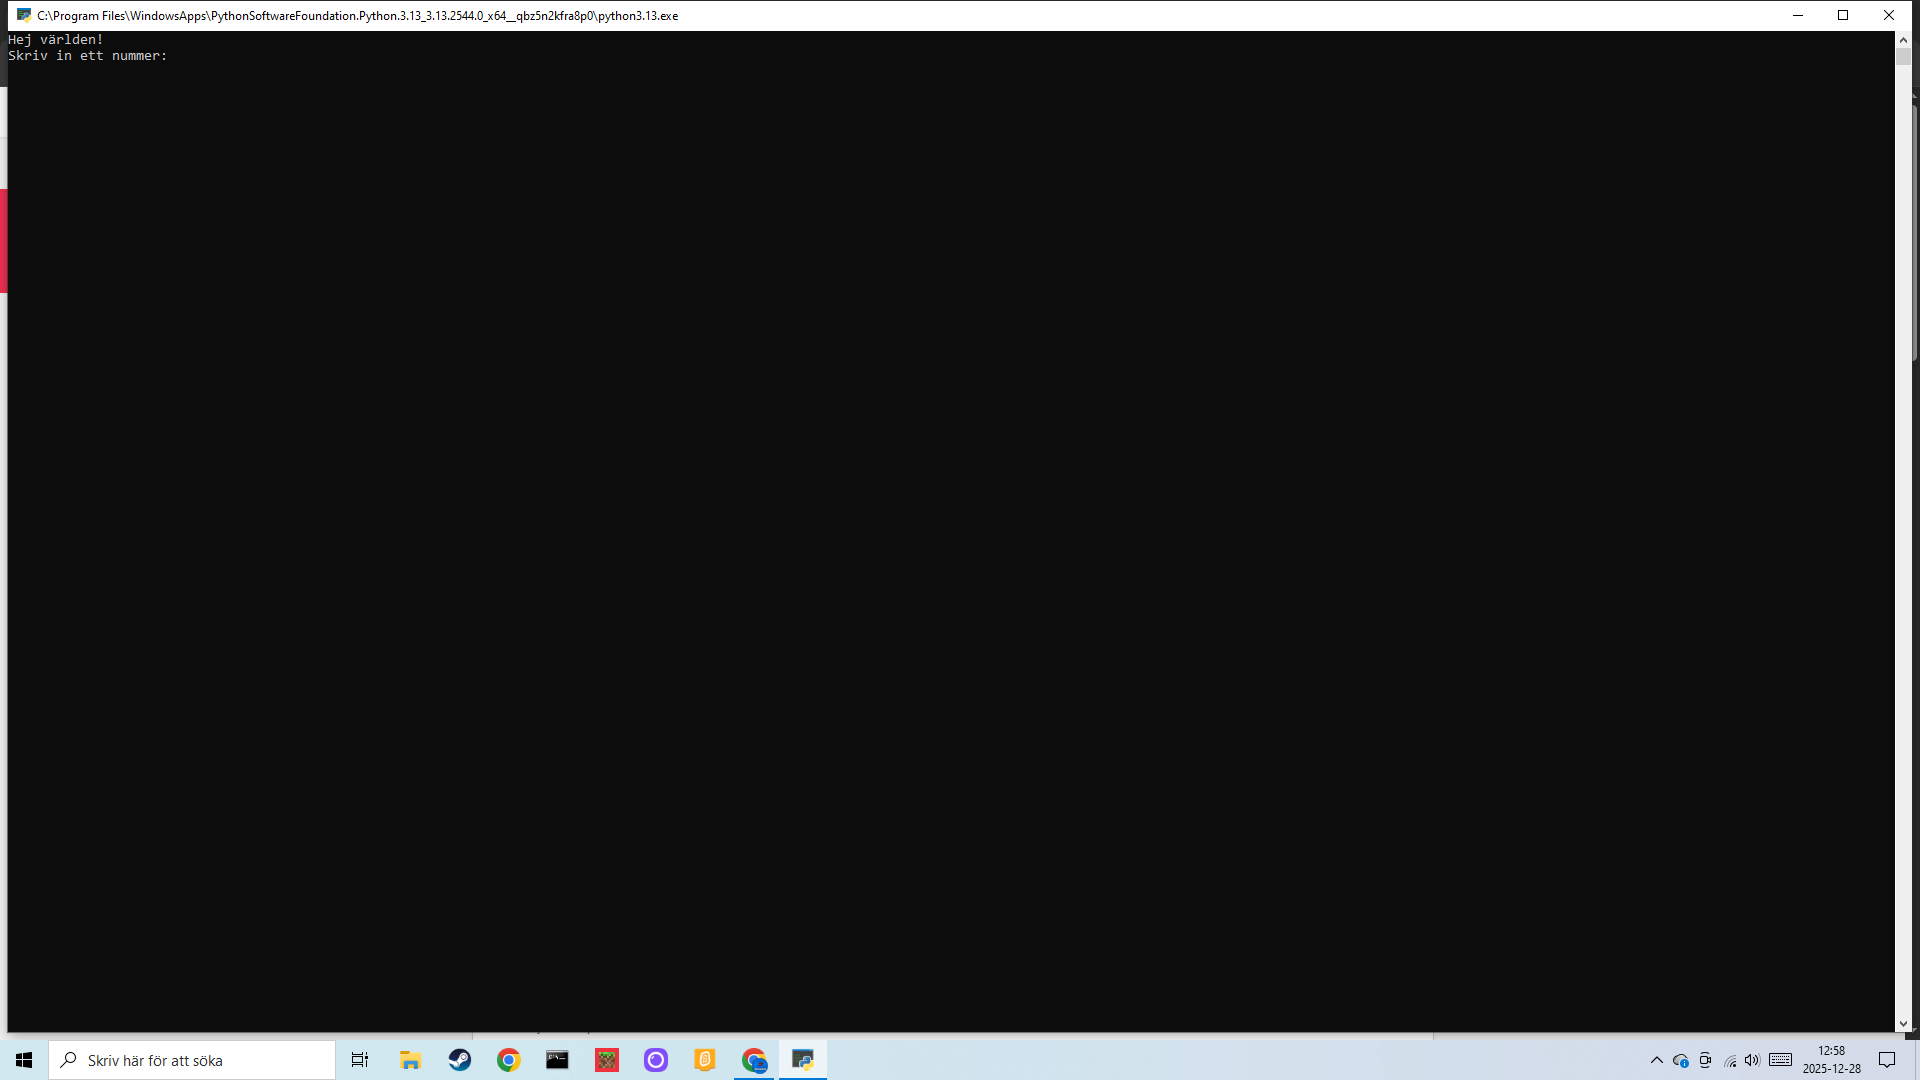
Task: Launch Google Chrome from taskbar
Action: [508, 1060]
